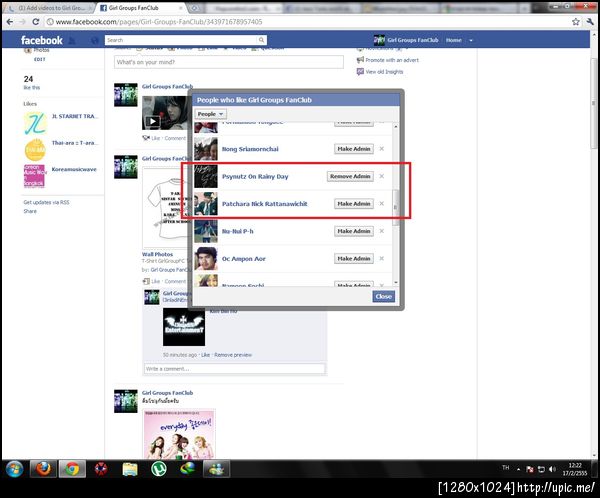Image resolution: width=600 pixels, height=498 pixels.
Task: Open Windows Live Messenger taskbar icon
Action: pyautogui.click(x=216, y=469)
